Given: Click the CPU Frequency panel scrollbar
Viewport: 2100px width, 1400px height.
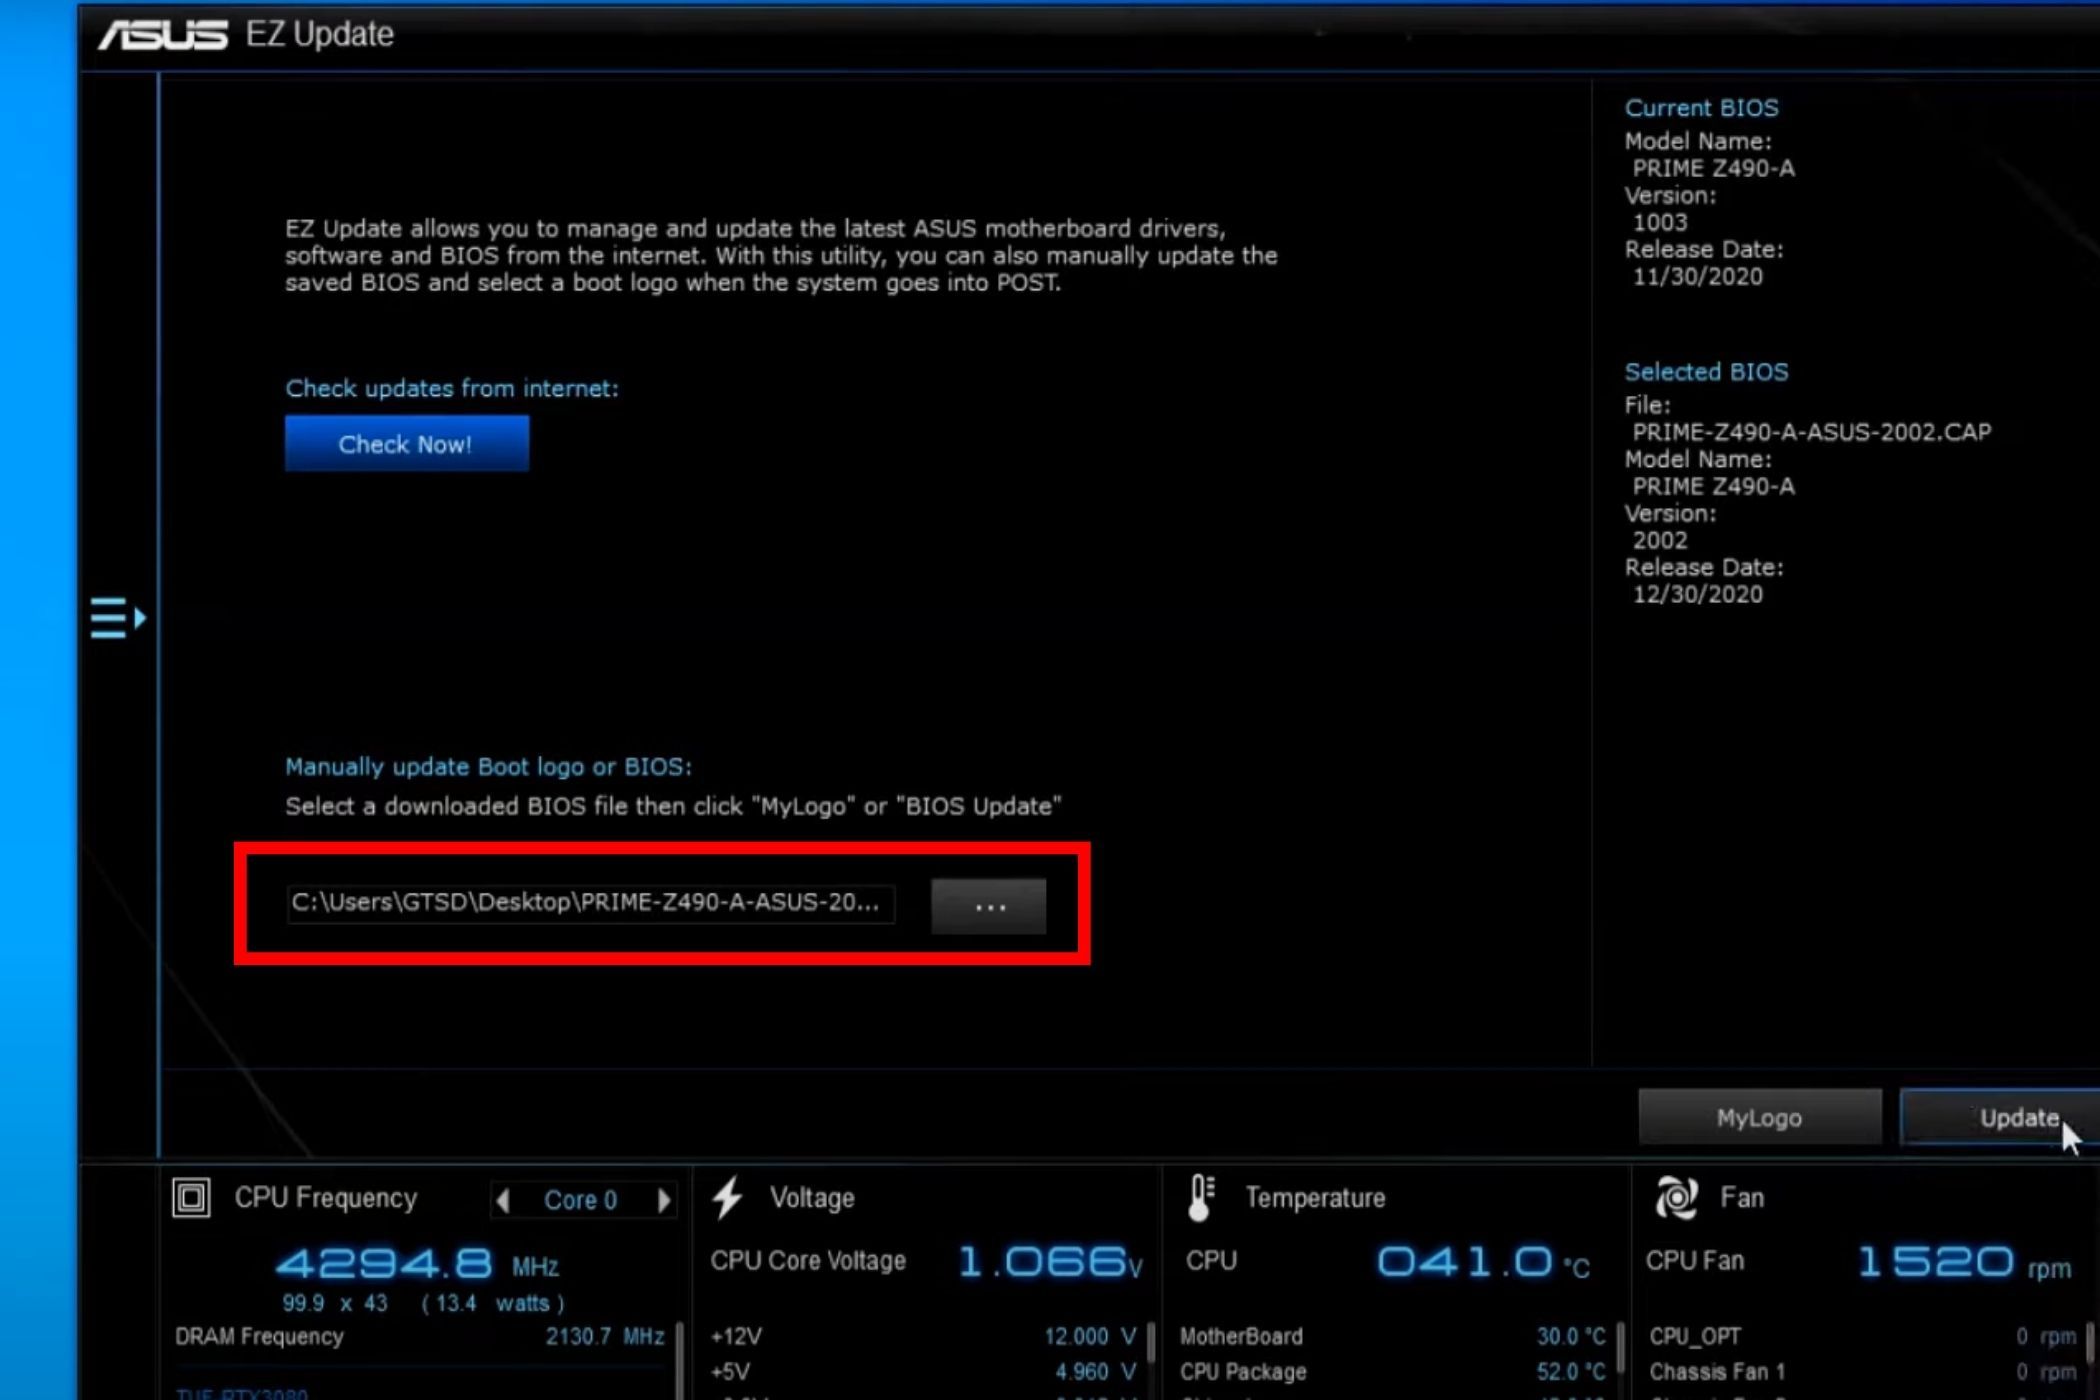Looking at the screenshot, I should tap(681, 1355).
